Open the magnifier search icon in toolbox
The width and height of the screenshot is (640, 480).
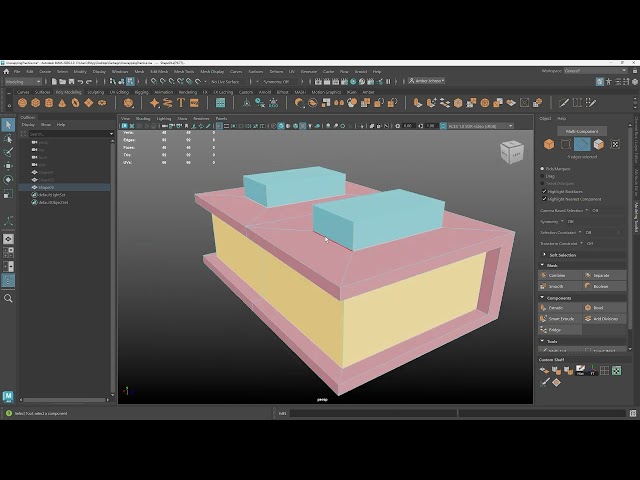tap(8, 298)
